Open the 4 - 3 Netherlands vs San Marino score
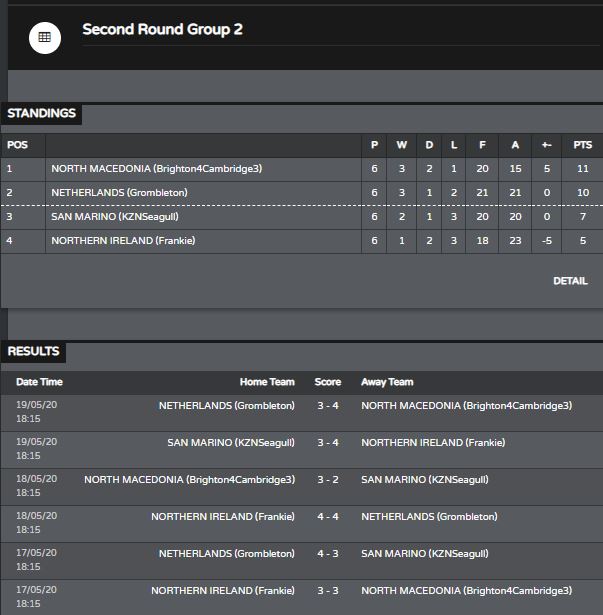Image resolution: width=603 pixels, height=615 pixels. click(328, 553)
